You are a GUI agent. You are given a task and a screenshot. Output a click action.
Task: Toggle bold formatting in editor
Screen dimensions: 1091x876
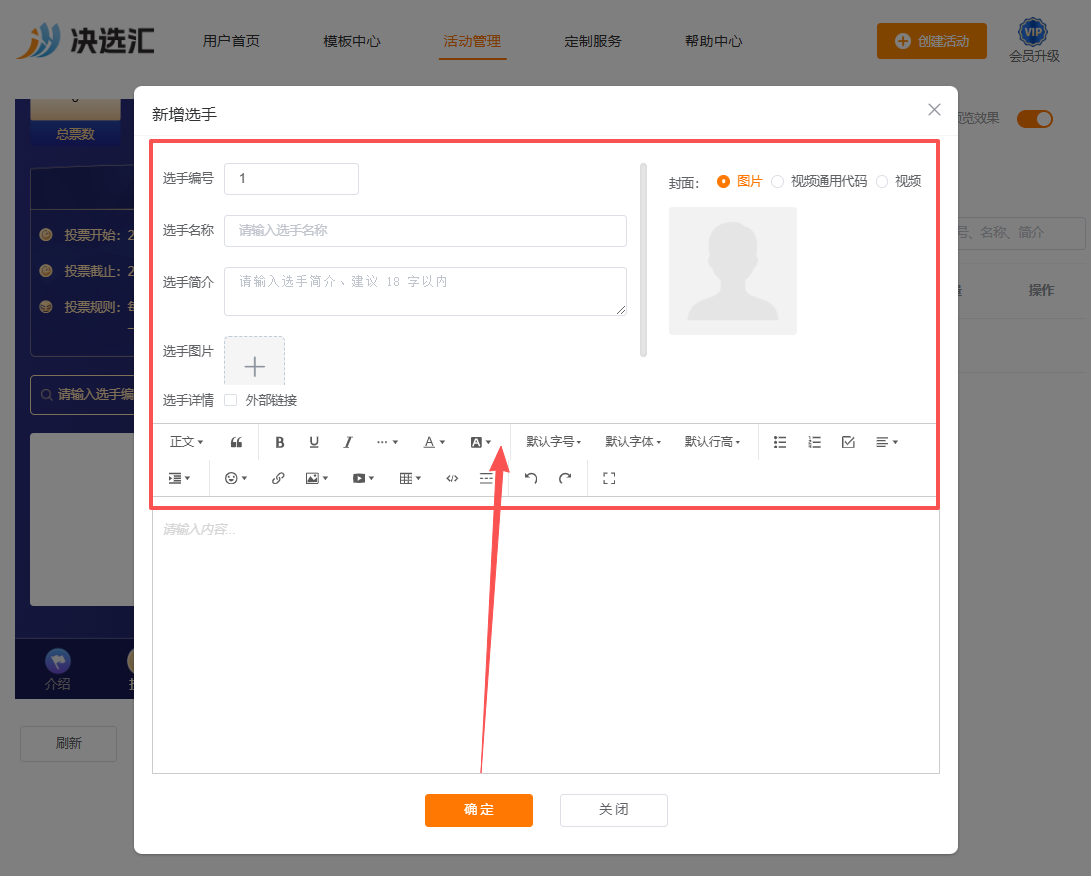pyautogui.click(x=280, y=442)
